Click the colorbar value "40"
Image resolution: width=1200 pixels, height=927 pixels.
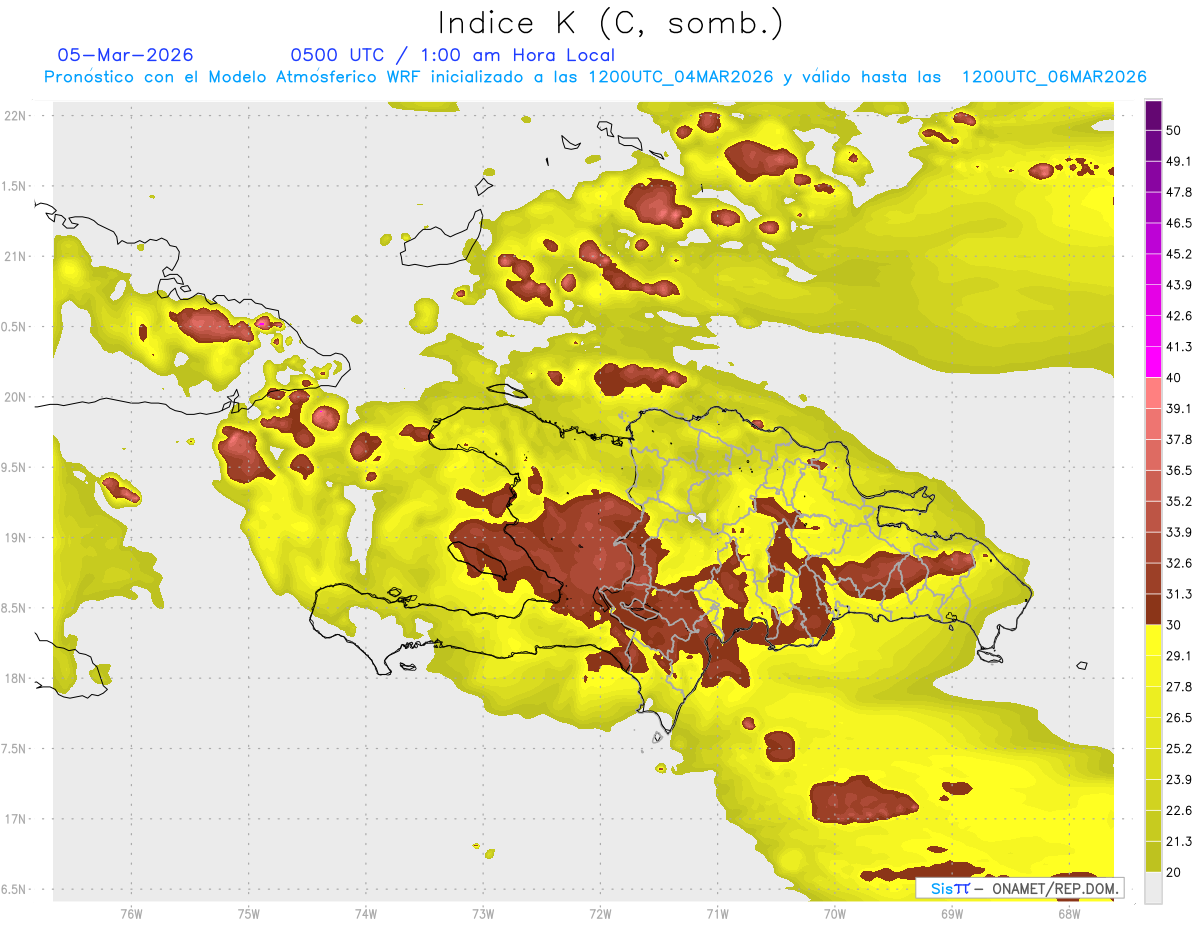(x=1174, y=378)
